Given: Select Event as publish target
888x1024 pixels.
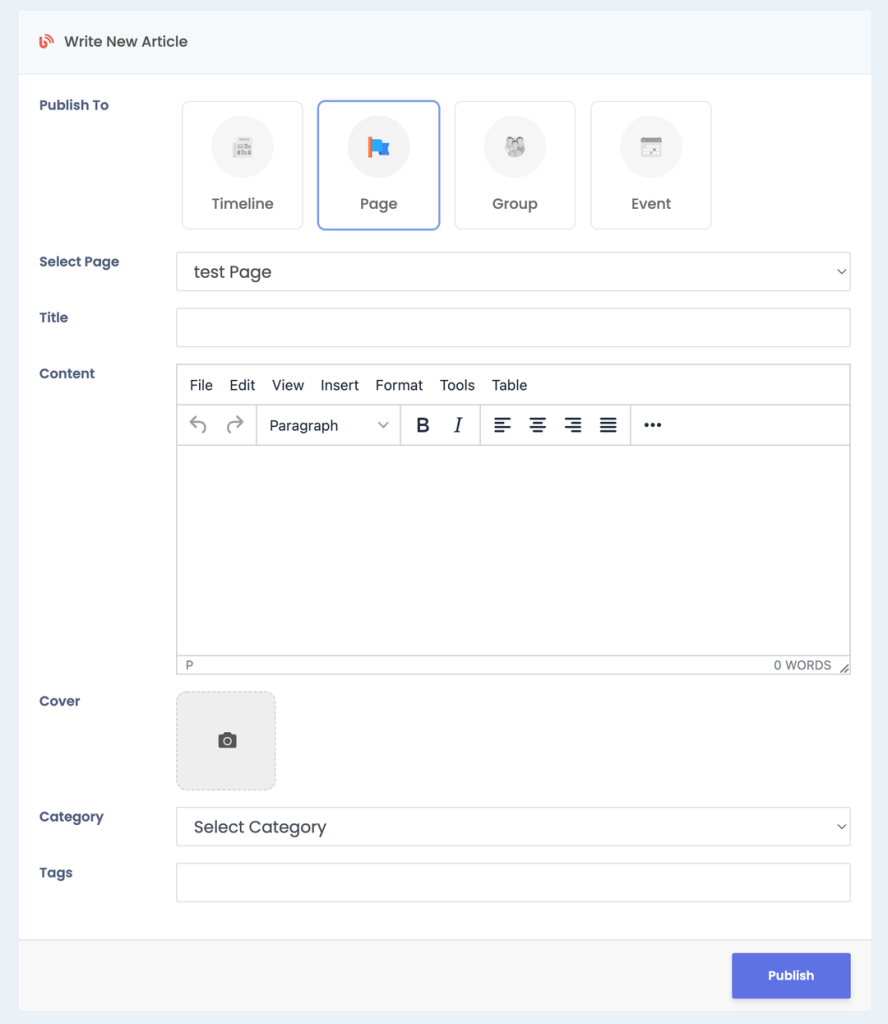Looking at the screenshot, I should (x=651, y=165).
